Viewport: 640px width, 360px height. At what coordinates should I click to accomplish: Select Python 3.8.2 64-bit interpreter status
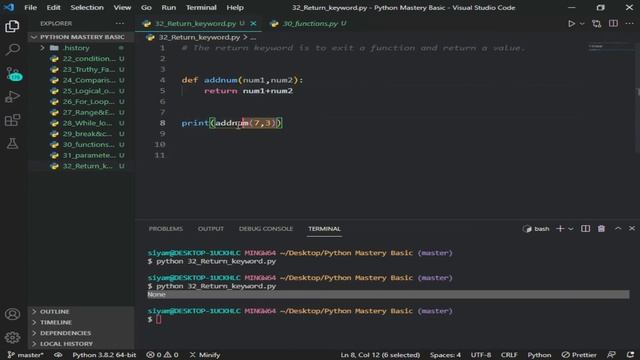(x=104, y=355)
